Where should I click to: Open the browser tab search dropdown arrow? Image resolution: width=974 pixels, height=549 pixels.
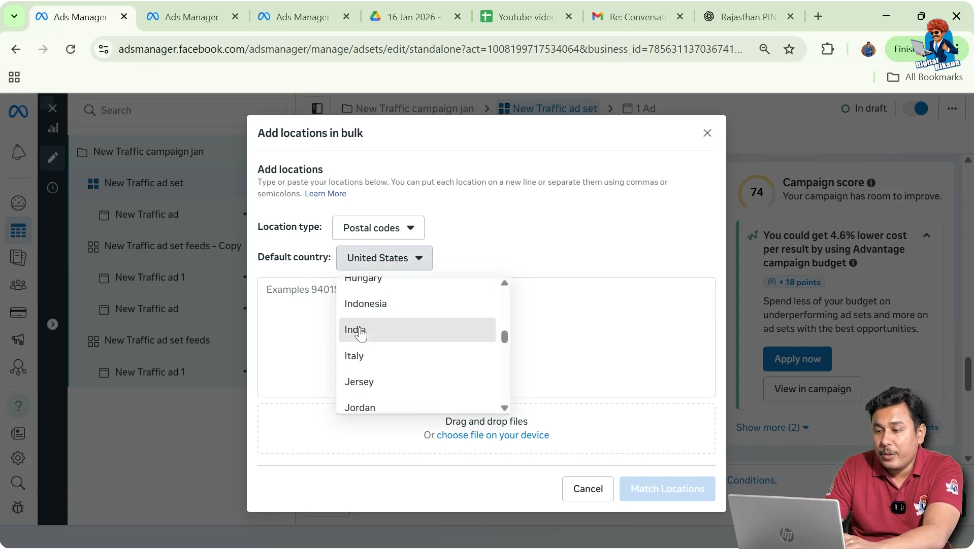click(x=14, y=17)
